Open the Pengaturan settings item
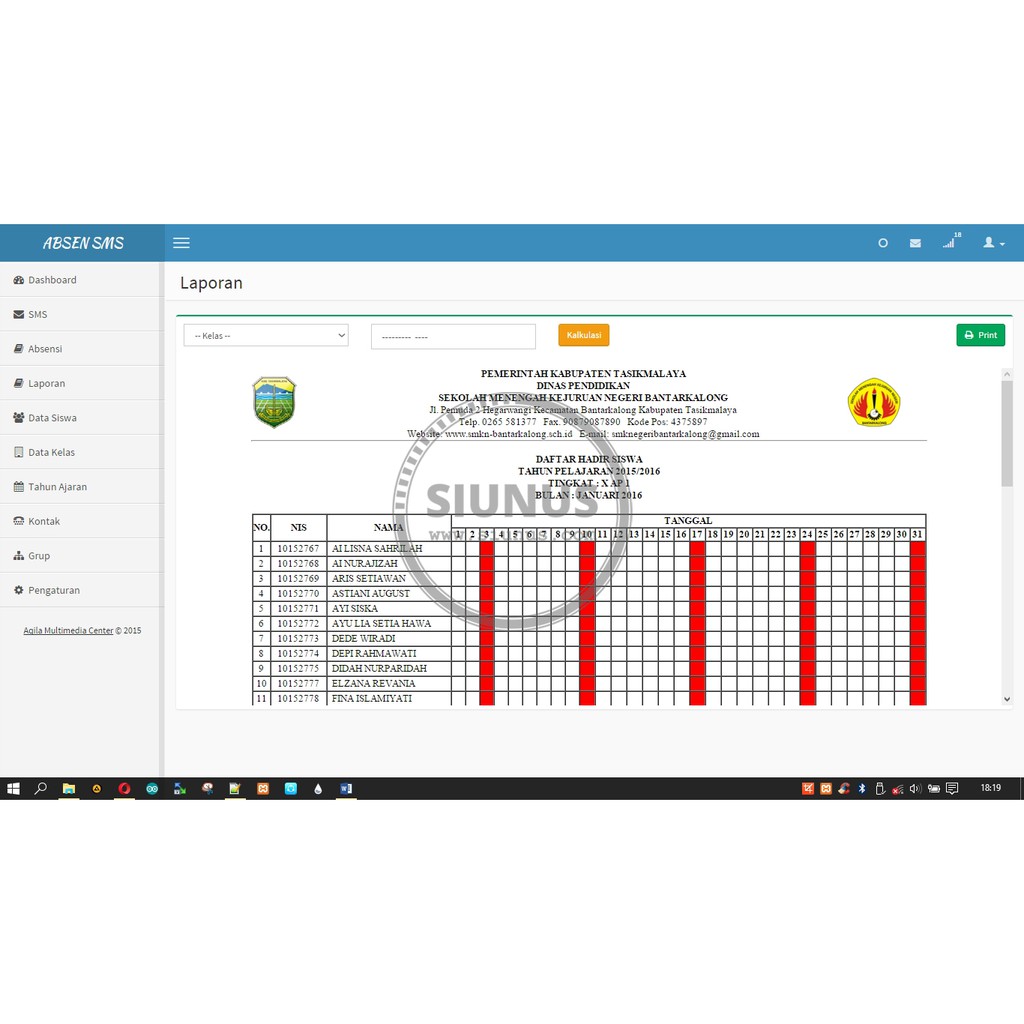Image resolution: width=1024 pixels, height=1024 pixels. point(53,590)
